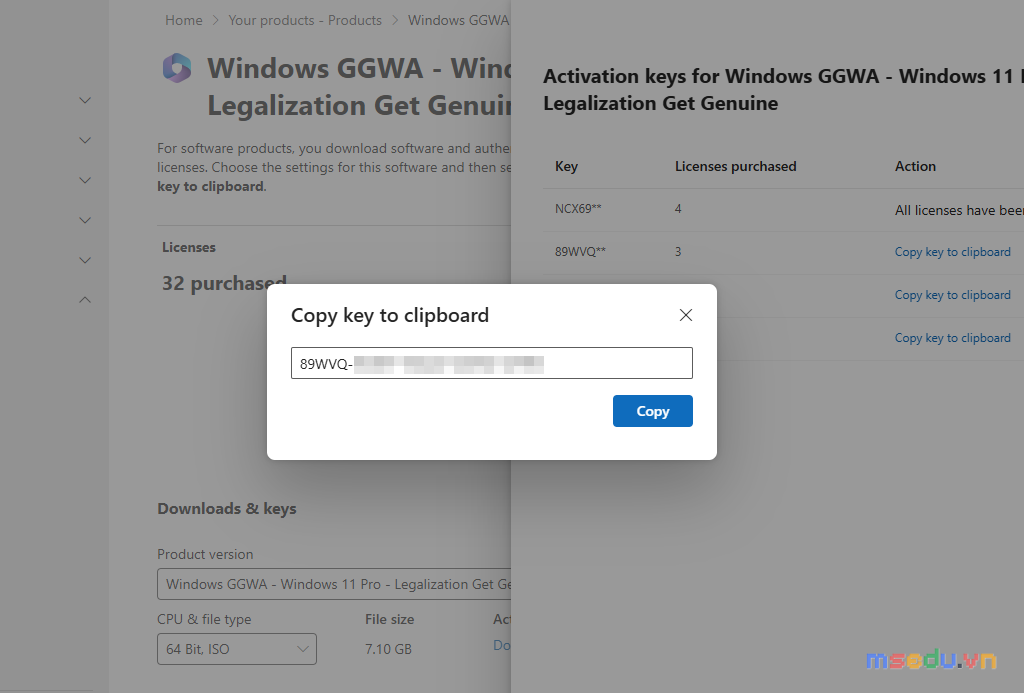Click the Copy key to clipboard link in the third table row
Image resolution: width=1024 pixels, height=693 pixels.
pyautogui.click(x=952, y=295)
